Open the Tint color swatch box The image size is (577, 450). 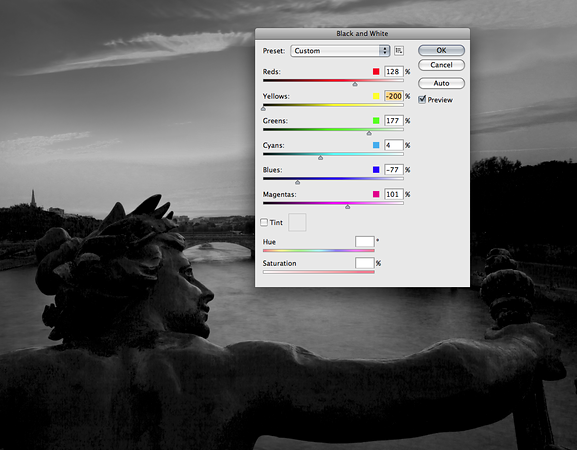pos(297,222)
